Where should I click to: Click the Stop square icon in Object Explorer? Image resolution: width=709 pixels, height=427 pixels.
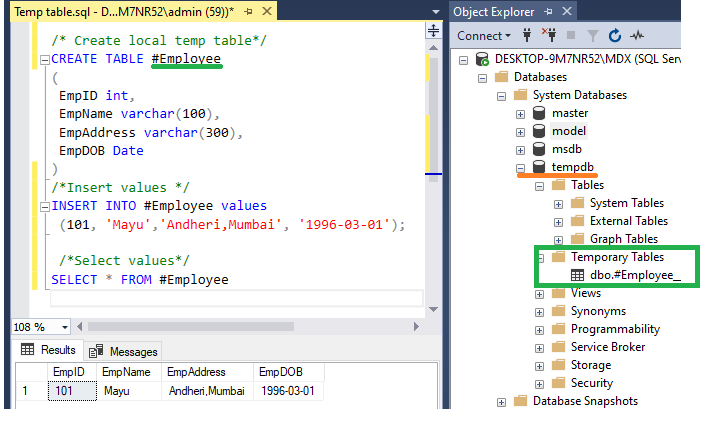[571, 35]
